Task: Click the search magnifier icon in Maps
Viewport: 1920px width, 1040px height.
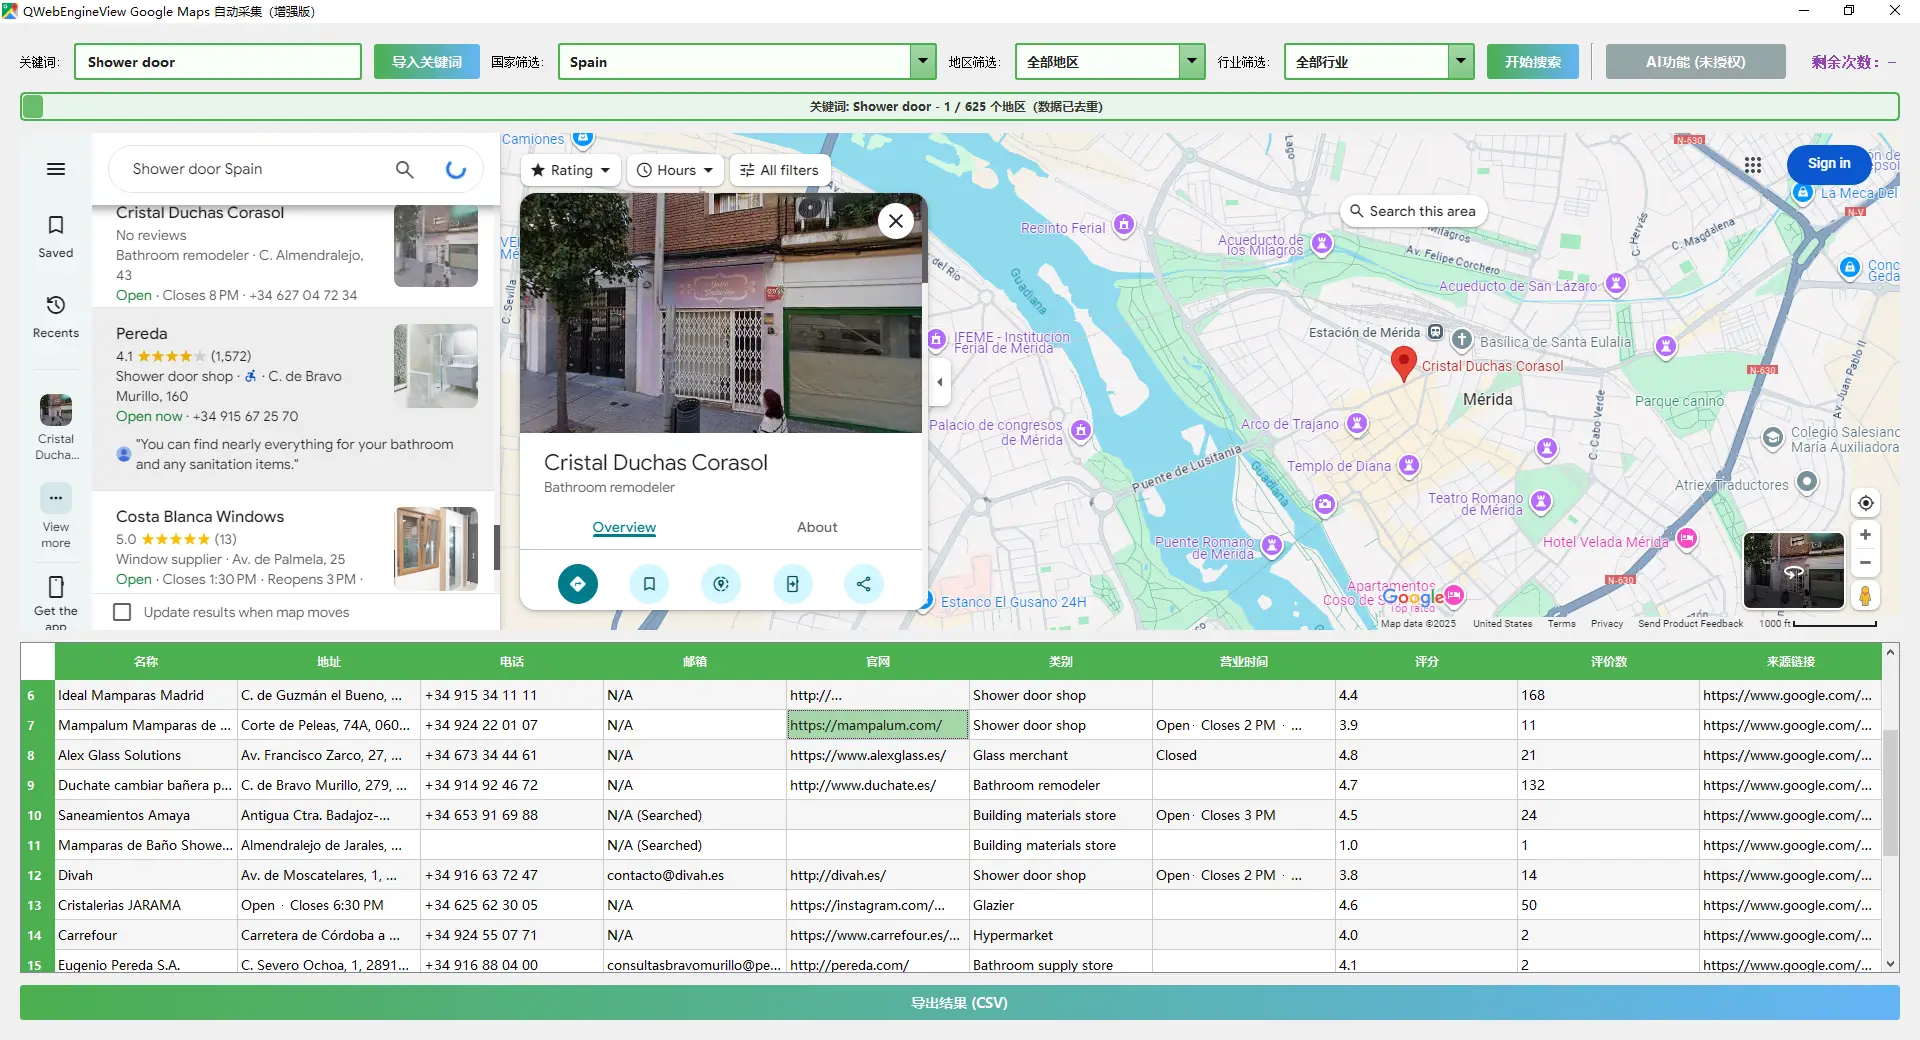Action: 404,169
